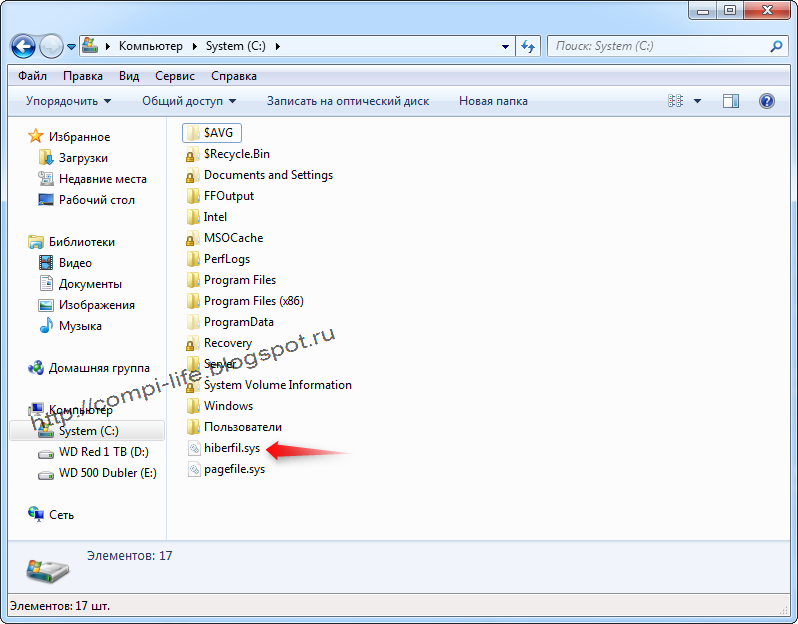Click the locked folder icon next to MSOCache
Screen dimensions: 798x624
pyautogui.click(x=192, y=238)
